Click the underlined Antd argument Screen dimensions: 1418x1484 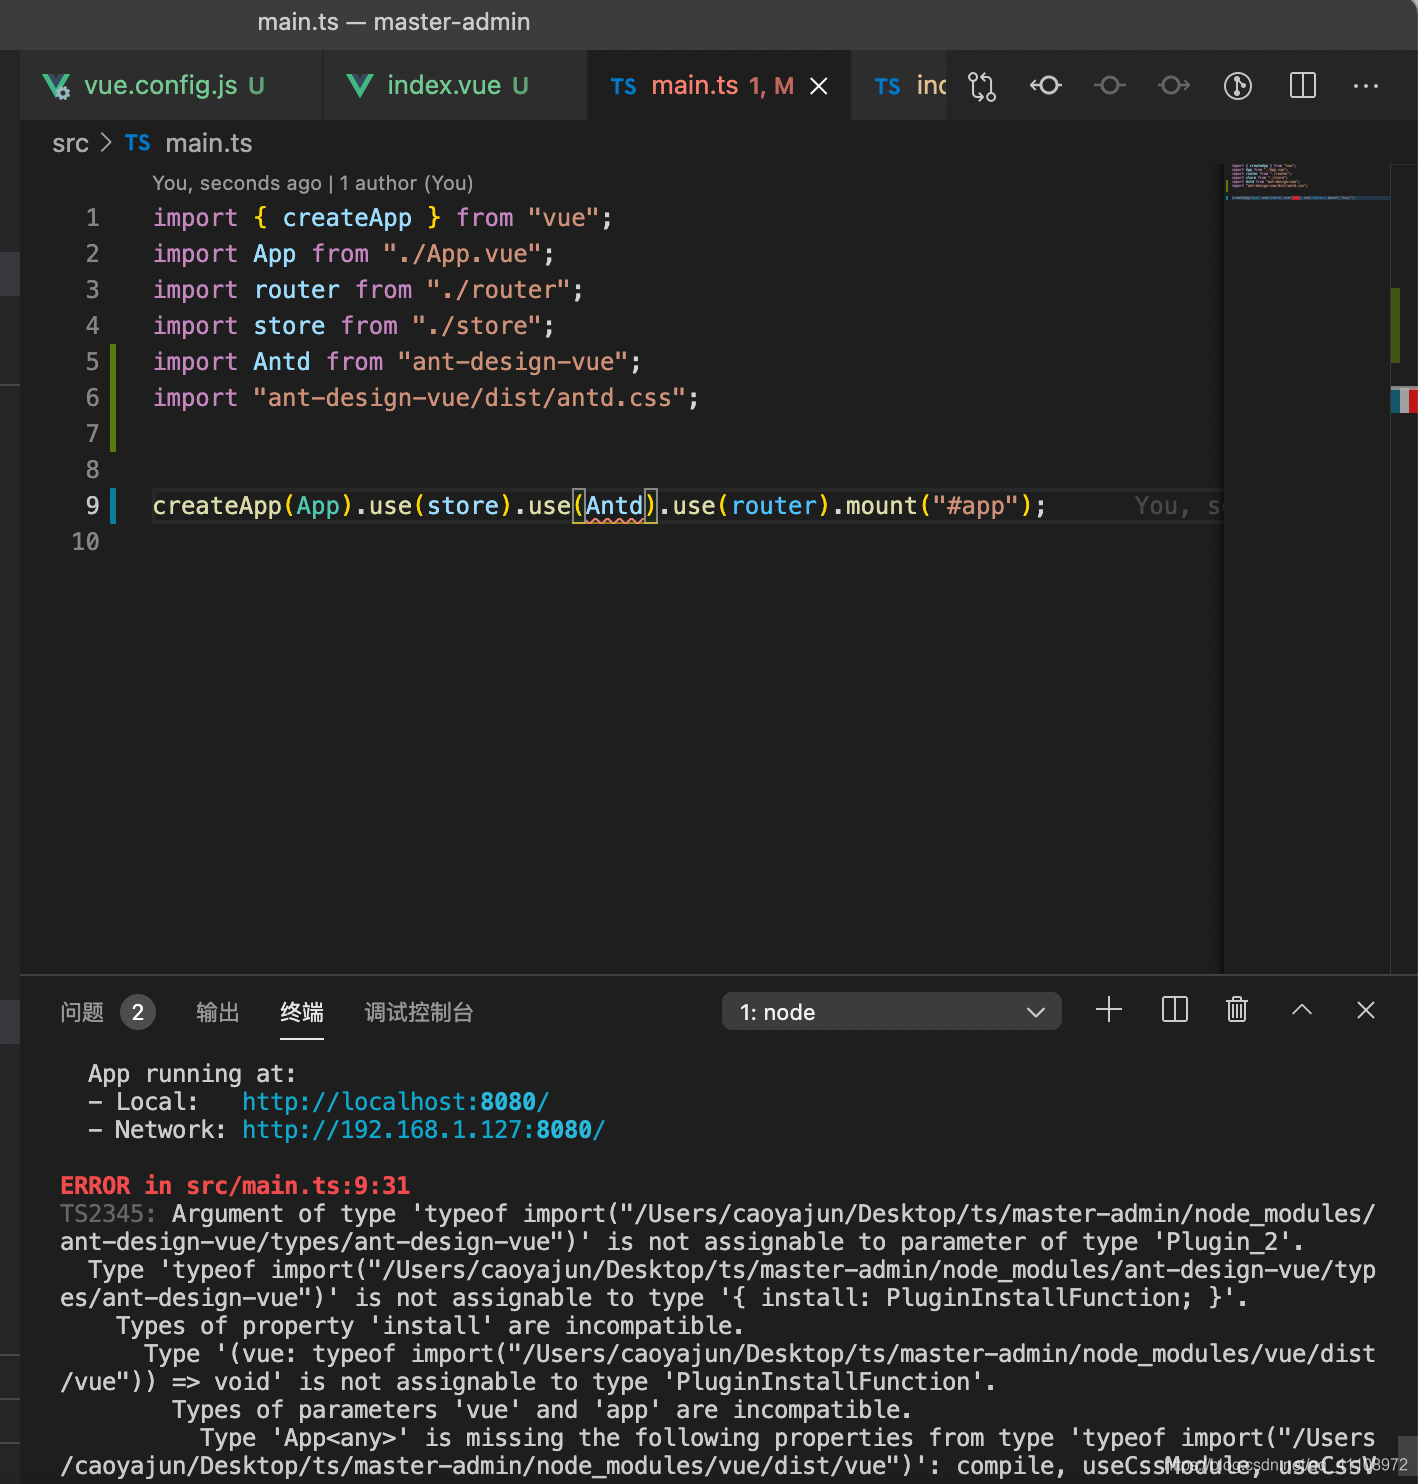(x=615, y=506)
